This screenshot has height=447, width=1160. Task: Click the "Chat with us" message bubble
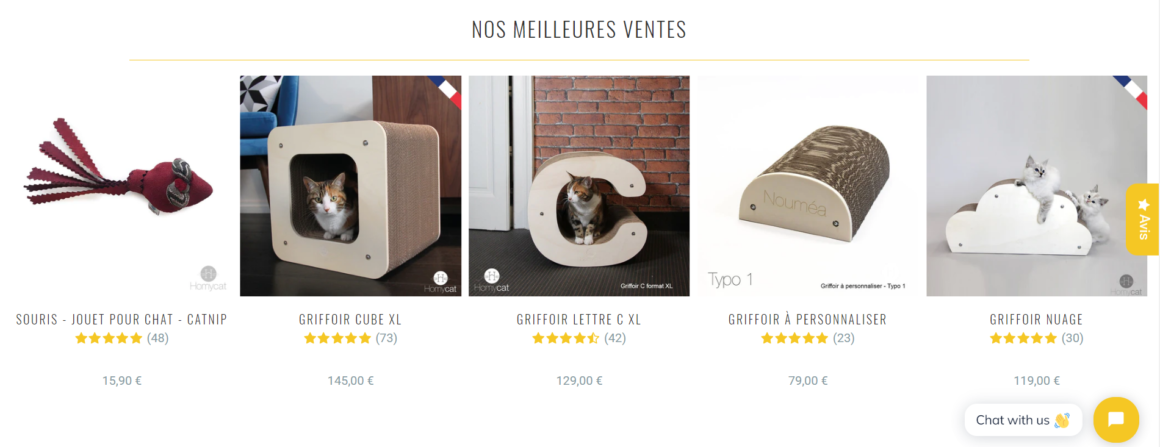click(x=1023, y=420)
